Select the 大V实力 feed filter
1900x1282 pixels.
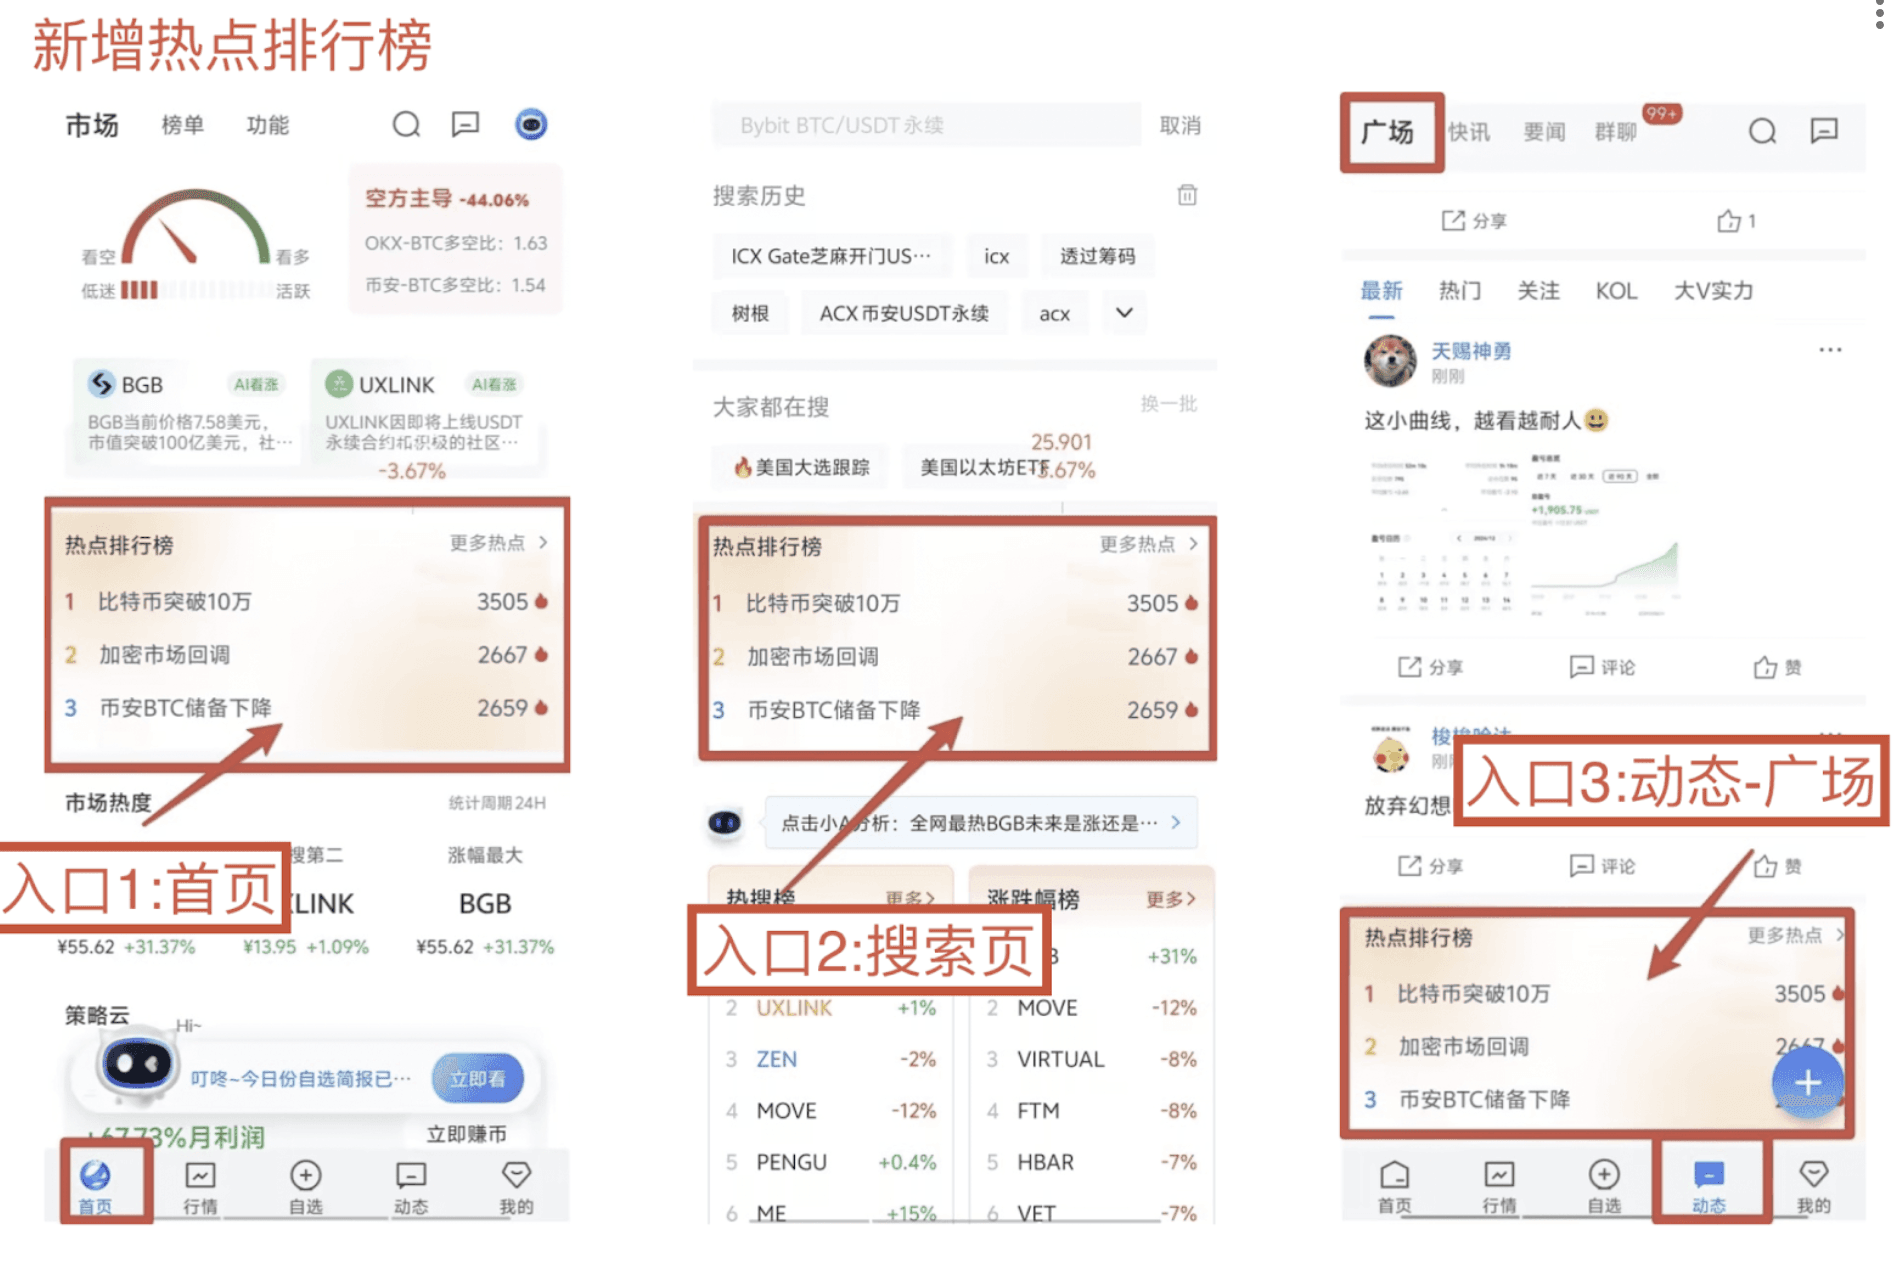[x=1713, y=291]
